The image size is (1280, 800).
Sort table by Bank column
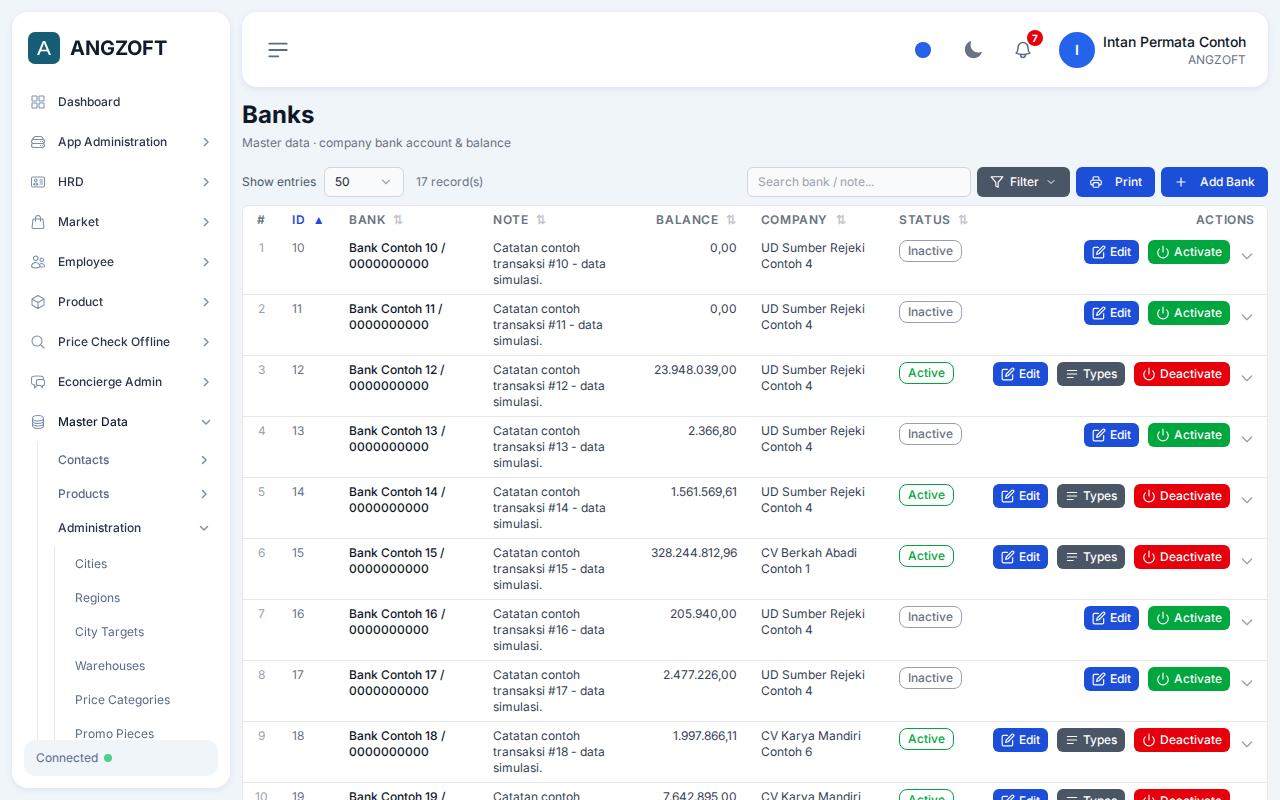click(375, 220)
